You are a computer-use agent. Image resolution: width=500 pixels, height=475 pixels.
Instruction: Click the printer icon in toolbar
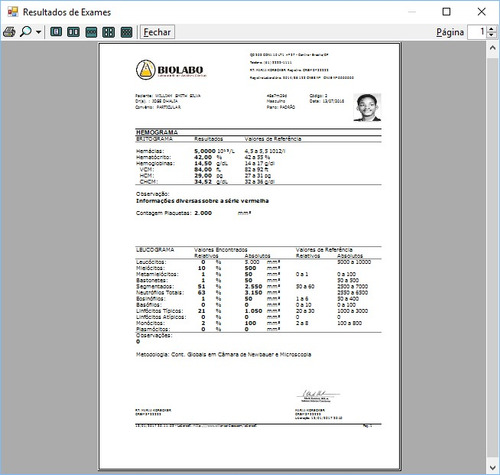pos(9,32)
